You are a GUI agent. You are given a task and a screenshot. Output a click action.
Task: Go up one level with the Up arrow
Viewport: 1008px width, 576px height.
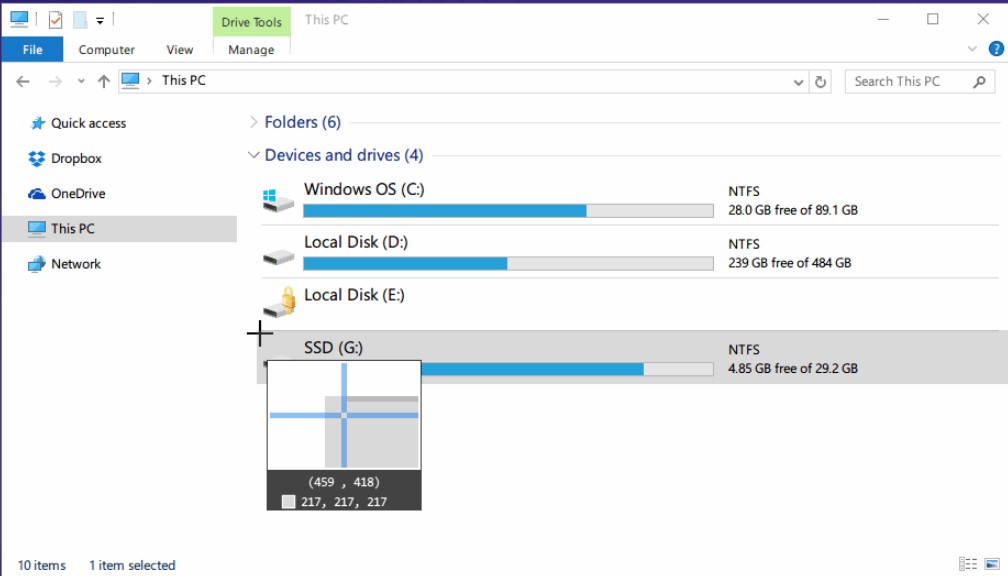coord(103,82)
